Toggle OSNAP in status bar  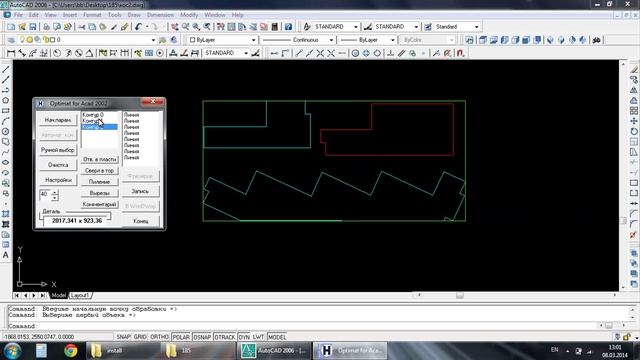coord(202,337)
